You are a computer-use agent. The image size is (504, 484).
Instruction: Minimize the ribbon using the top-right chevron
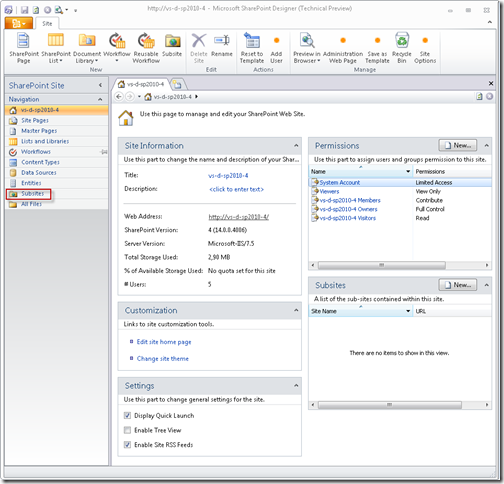490,22
